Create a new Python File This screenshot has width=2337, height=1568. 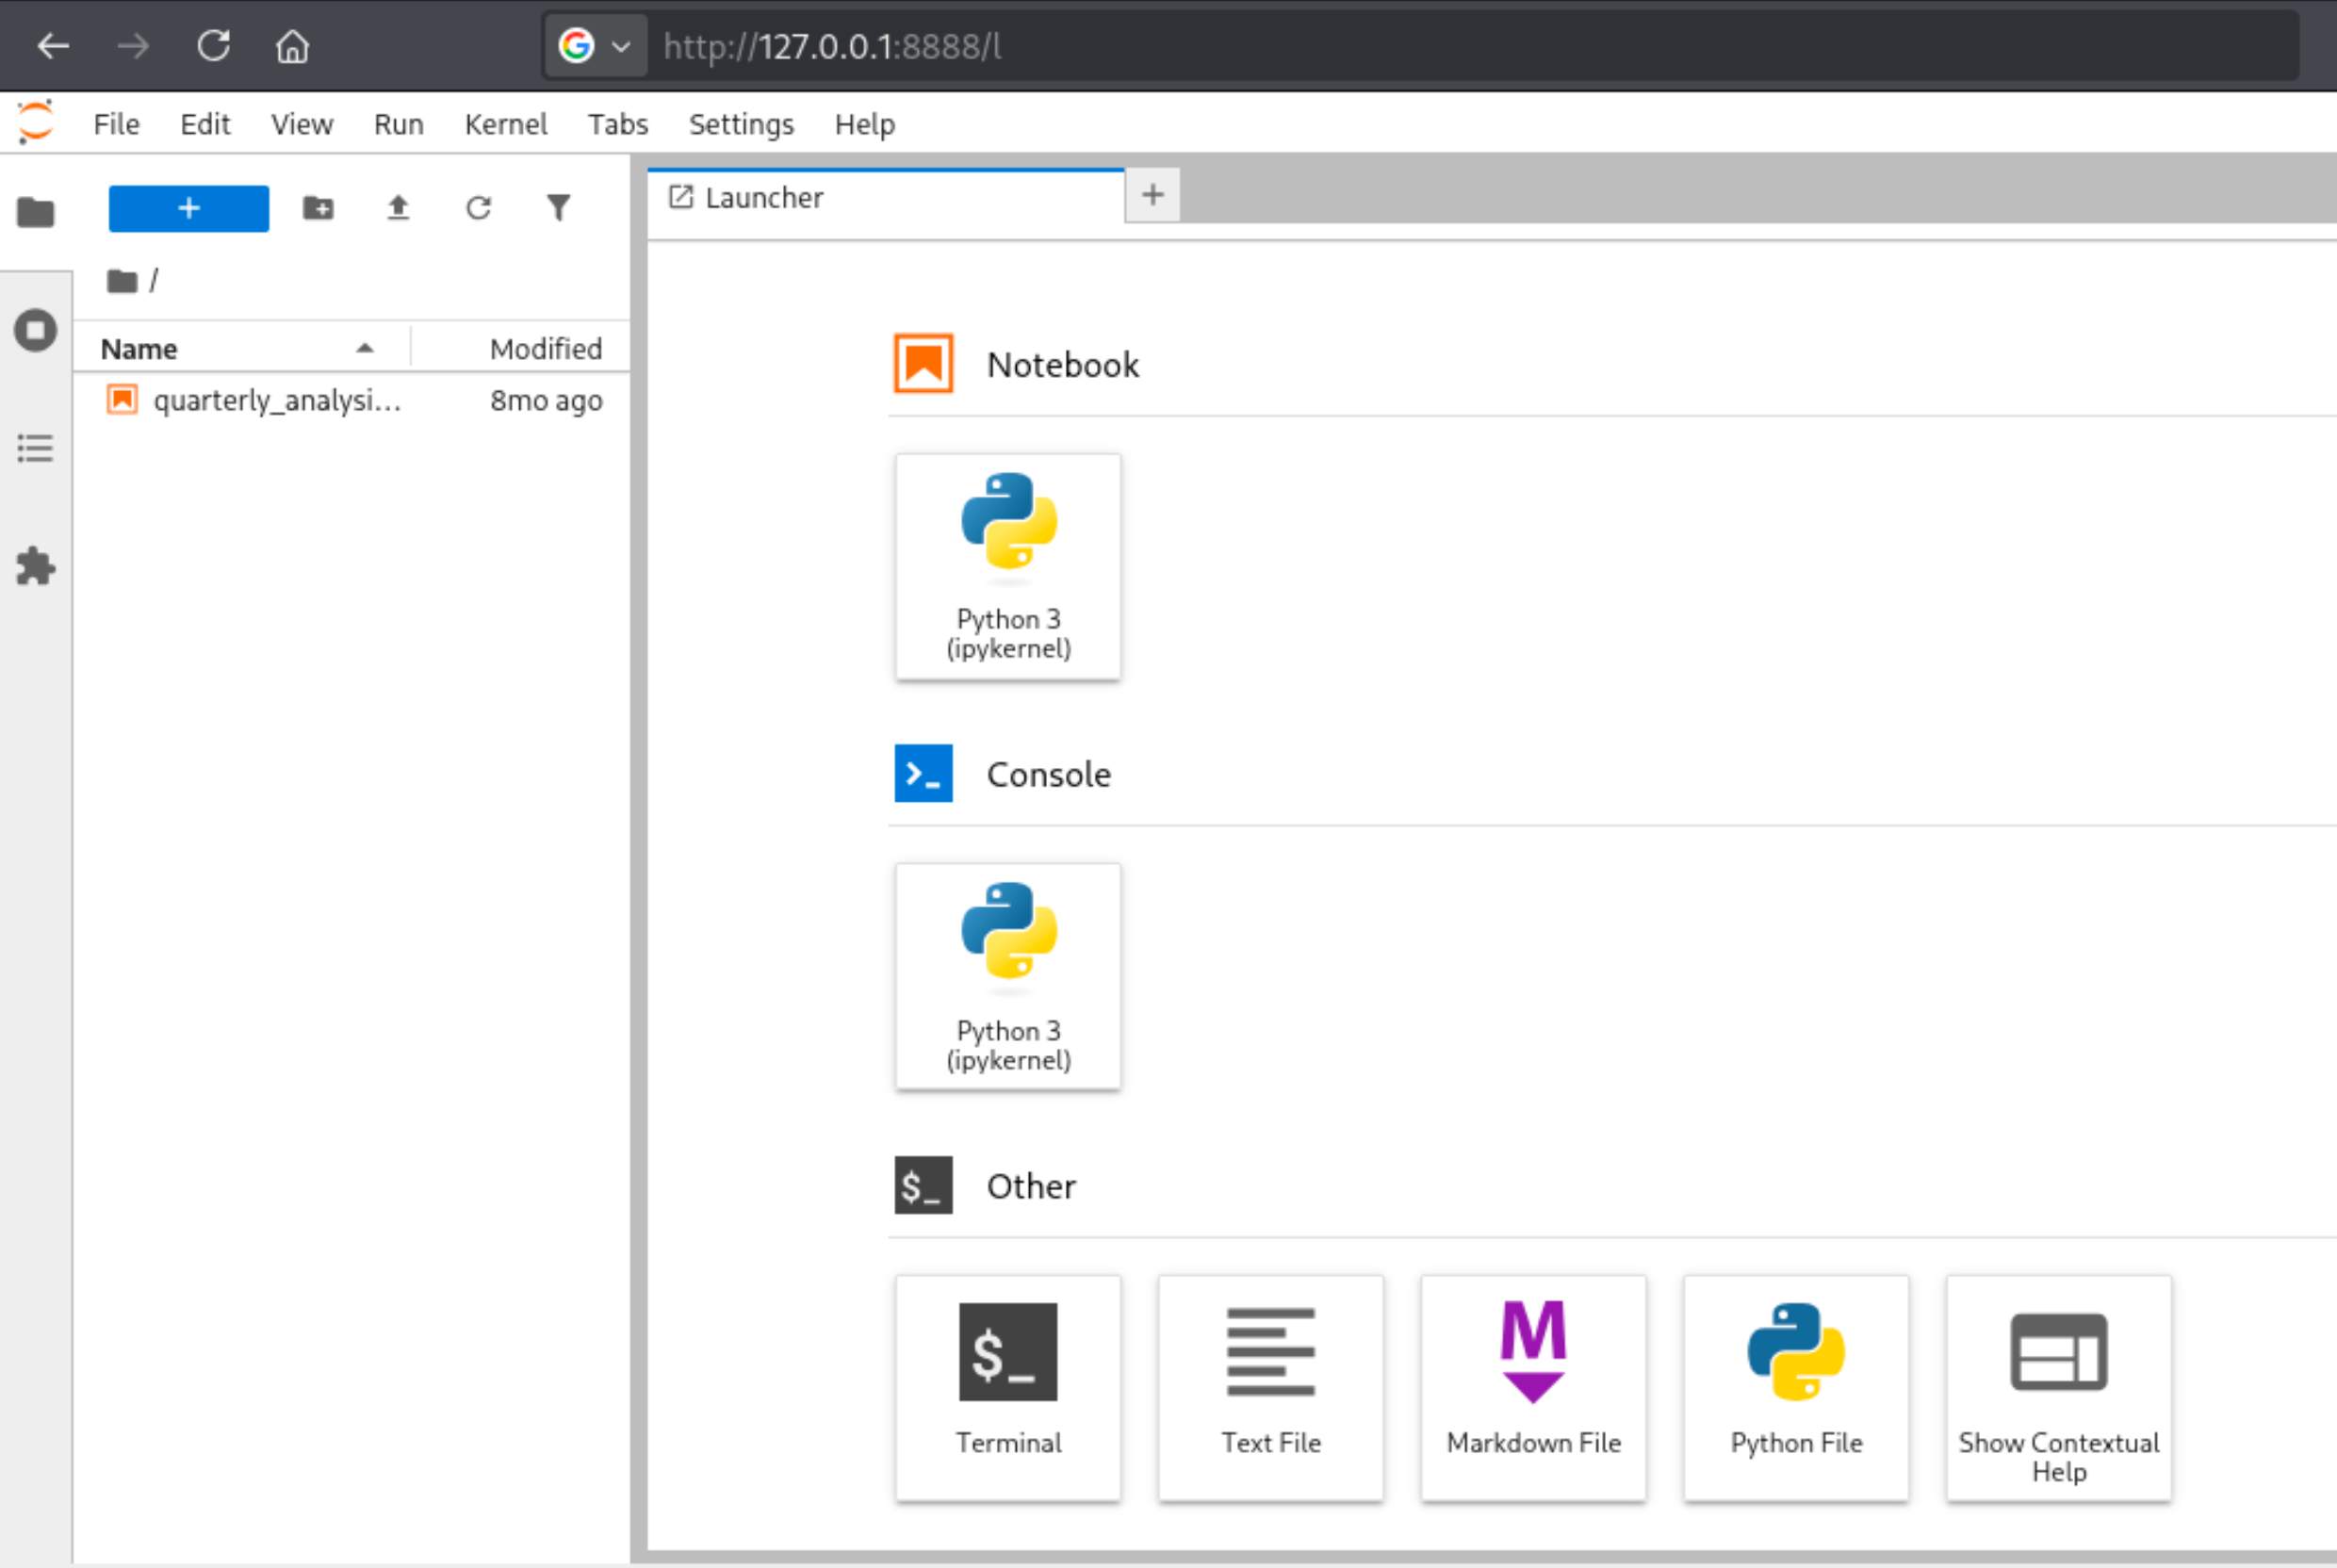coord(1796,1388)
